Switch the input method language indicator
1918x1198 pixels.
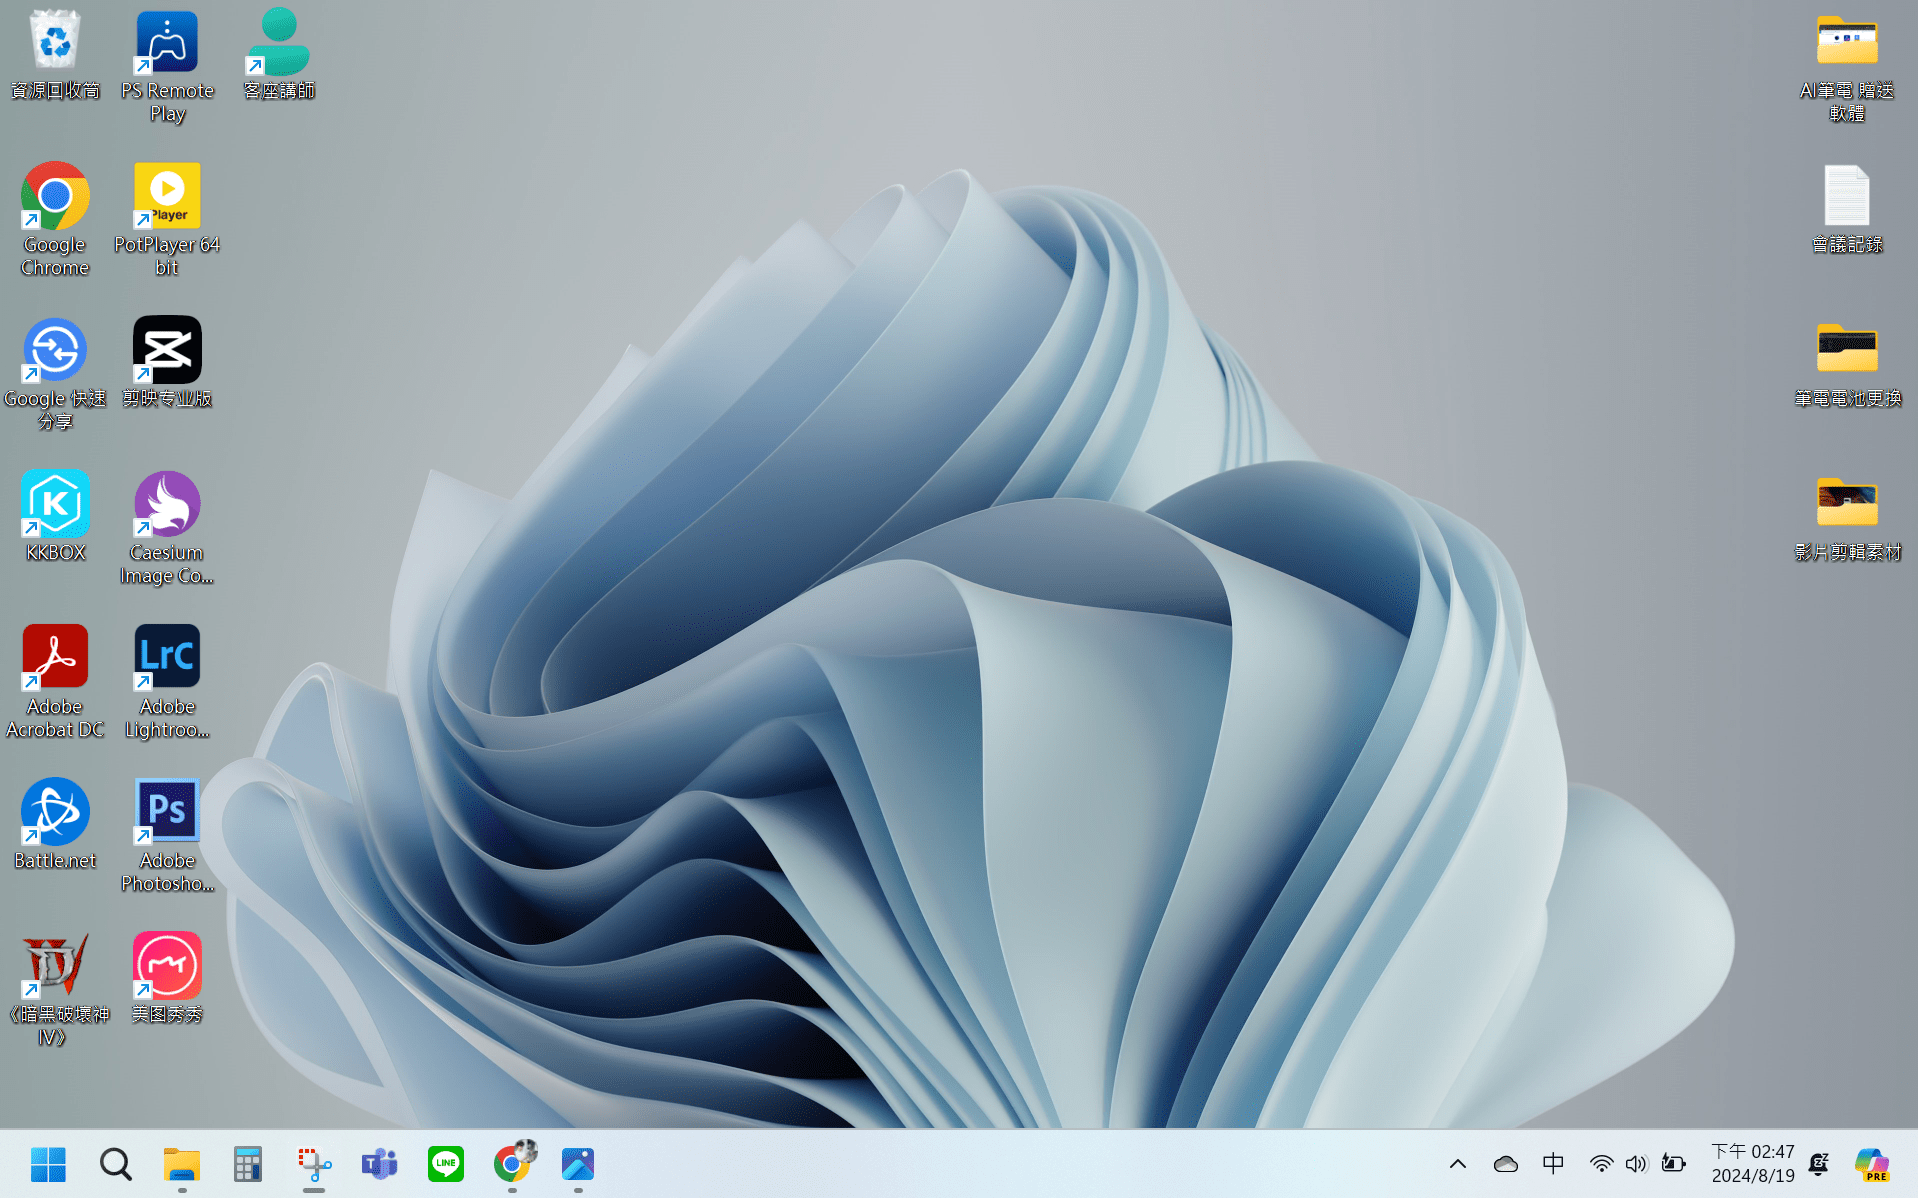point(1553,1164)
